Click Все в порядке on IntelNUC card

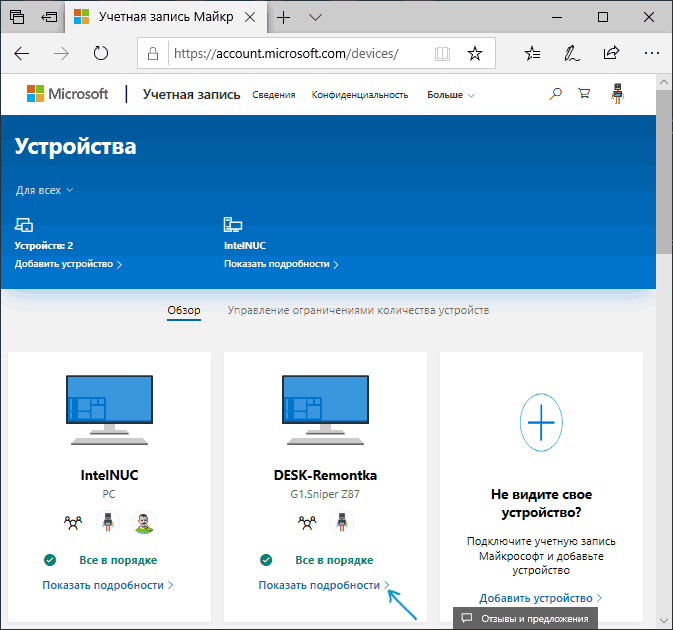[118, 560]
